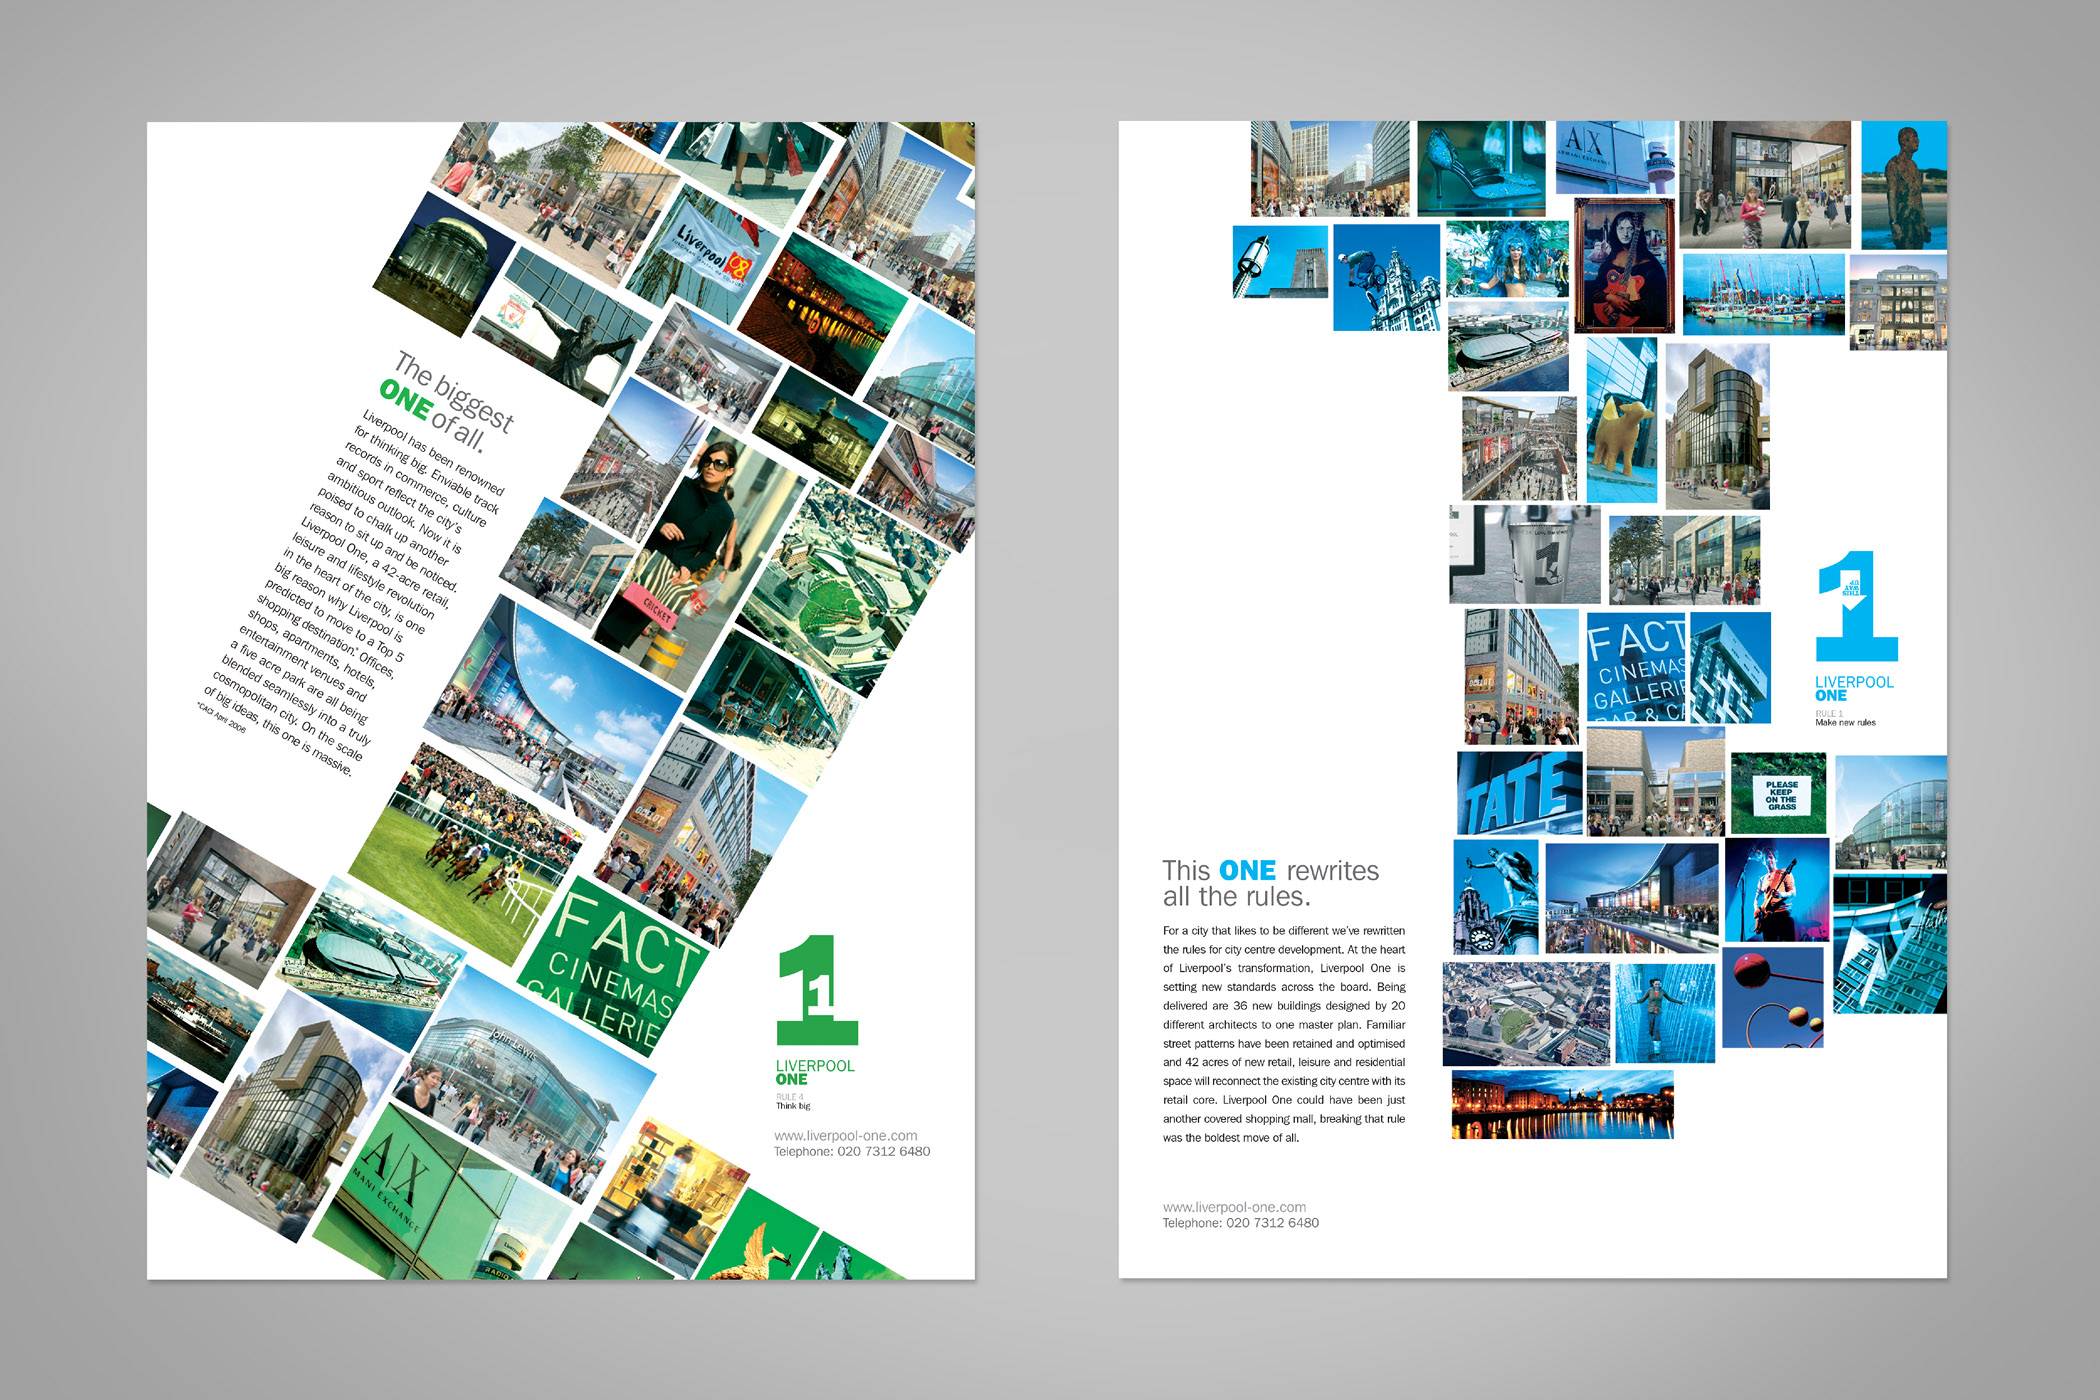This screenshot has width=2100, height=1400.
Task: Click the 'Make new rules' tagline
Action: click(x=1845, y=722)
